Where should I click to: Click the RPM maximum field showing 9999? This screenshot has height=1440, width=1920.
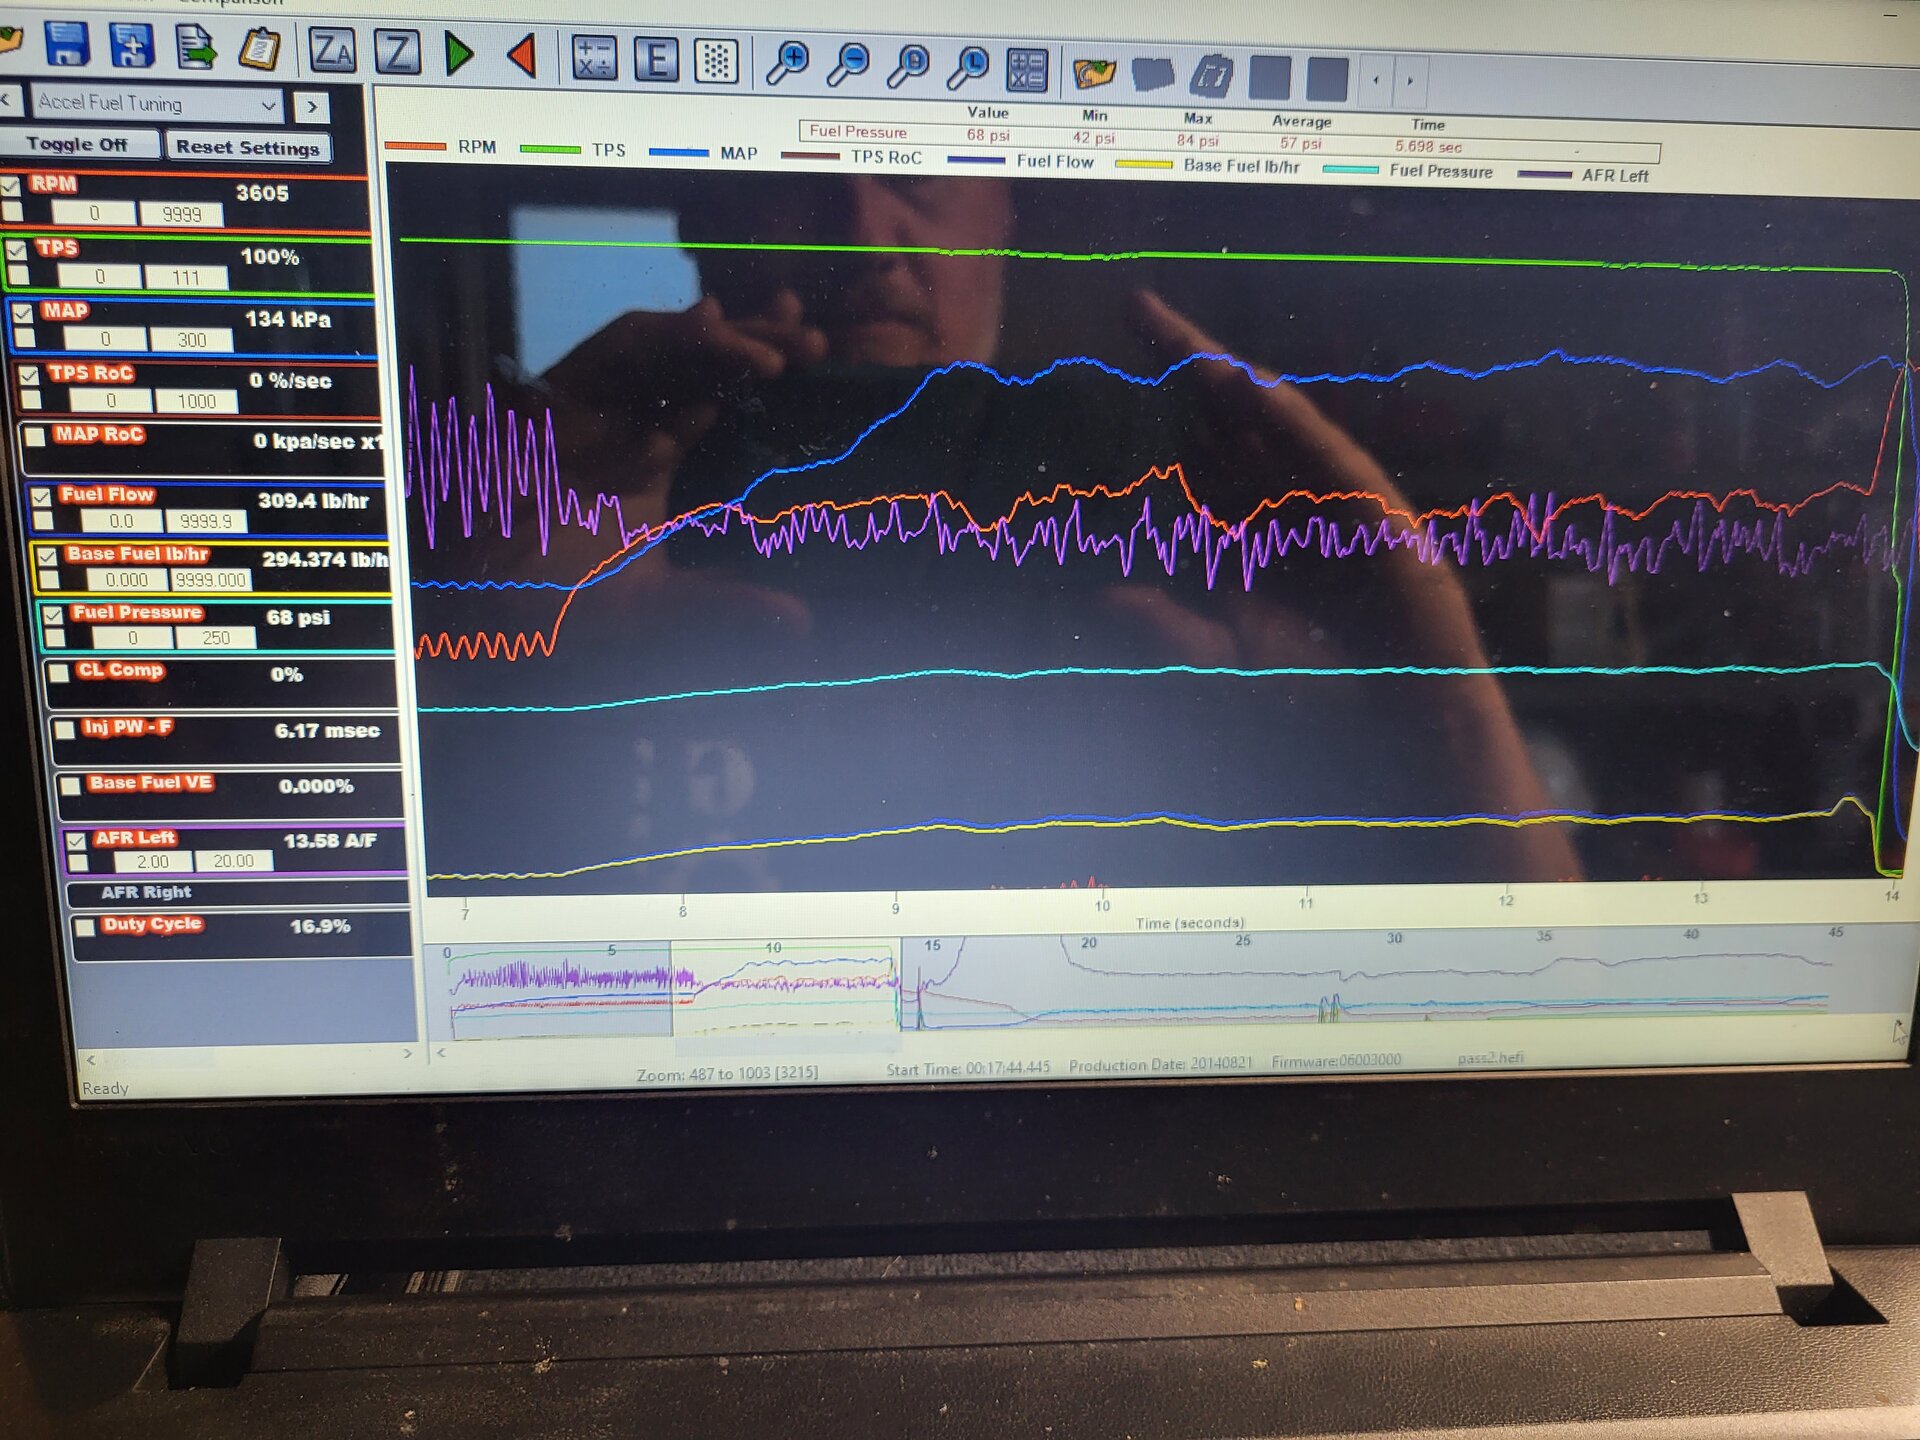(181, 214)
